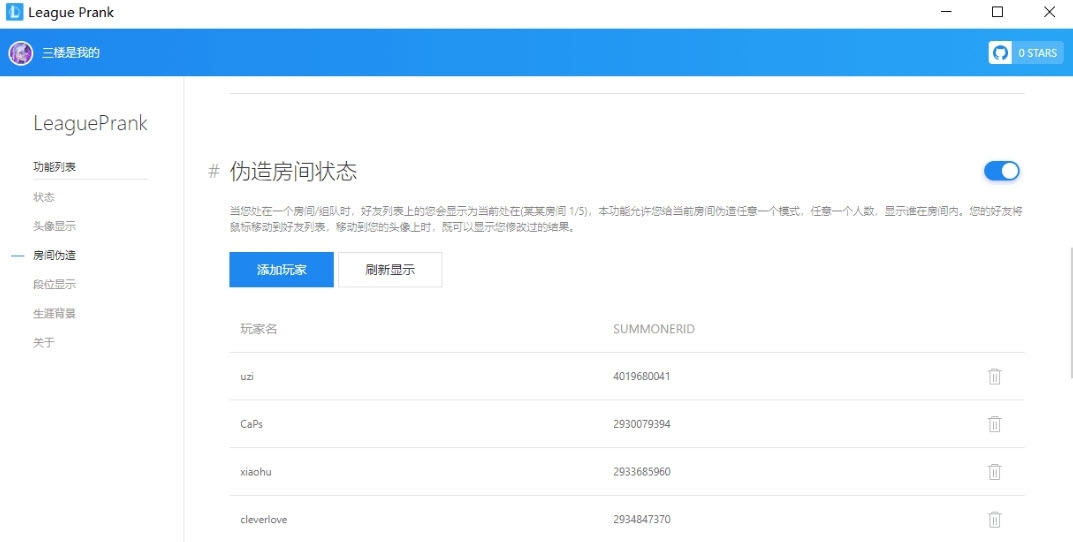The height and width of the screenshot is (542, 1073).
Task: Click the vertical scrollbar thumb
Action: click(x=1070, y=311)
